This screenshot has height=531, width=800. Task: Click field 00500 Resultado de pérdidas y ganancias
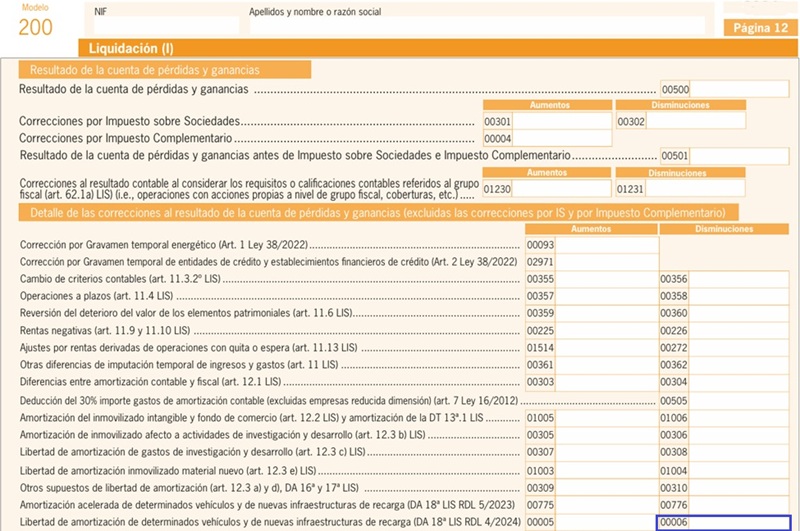click(x=739, y=89)
